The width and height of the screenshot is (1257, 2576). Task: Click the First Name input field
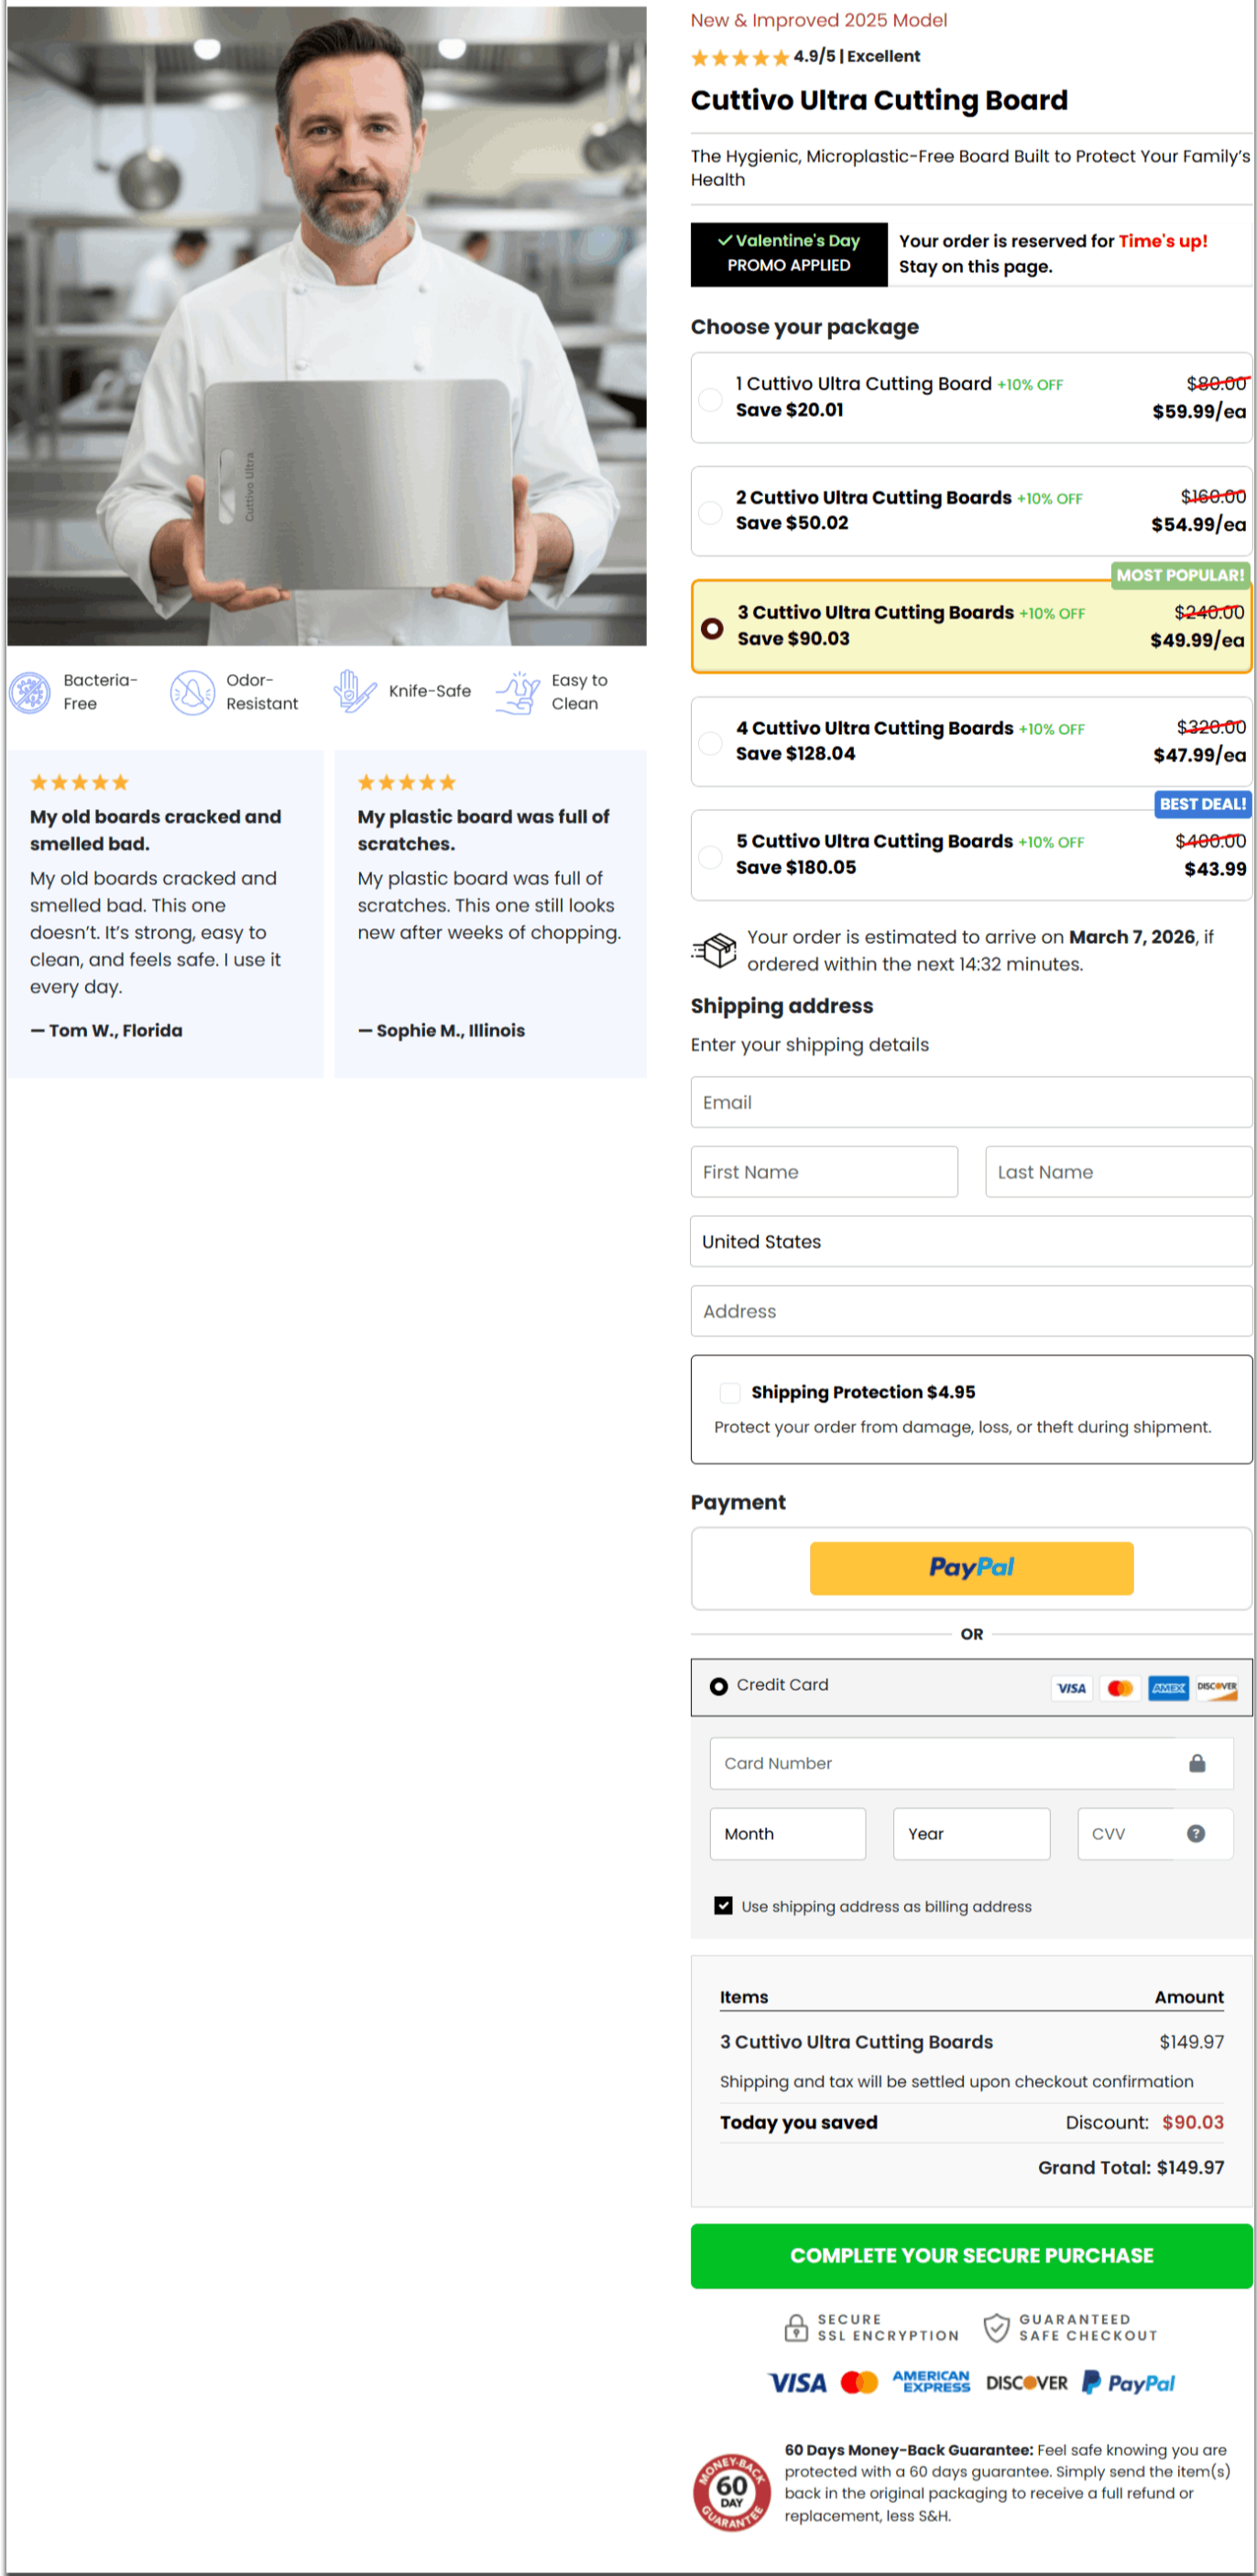tap(824, 1172)
